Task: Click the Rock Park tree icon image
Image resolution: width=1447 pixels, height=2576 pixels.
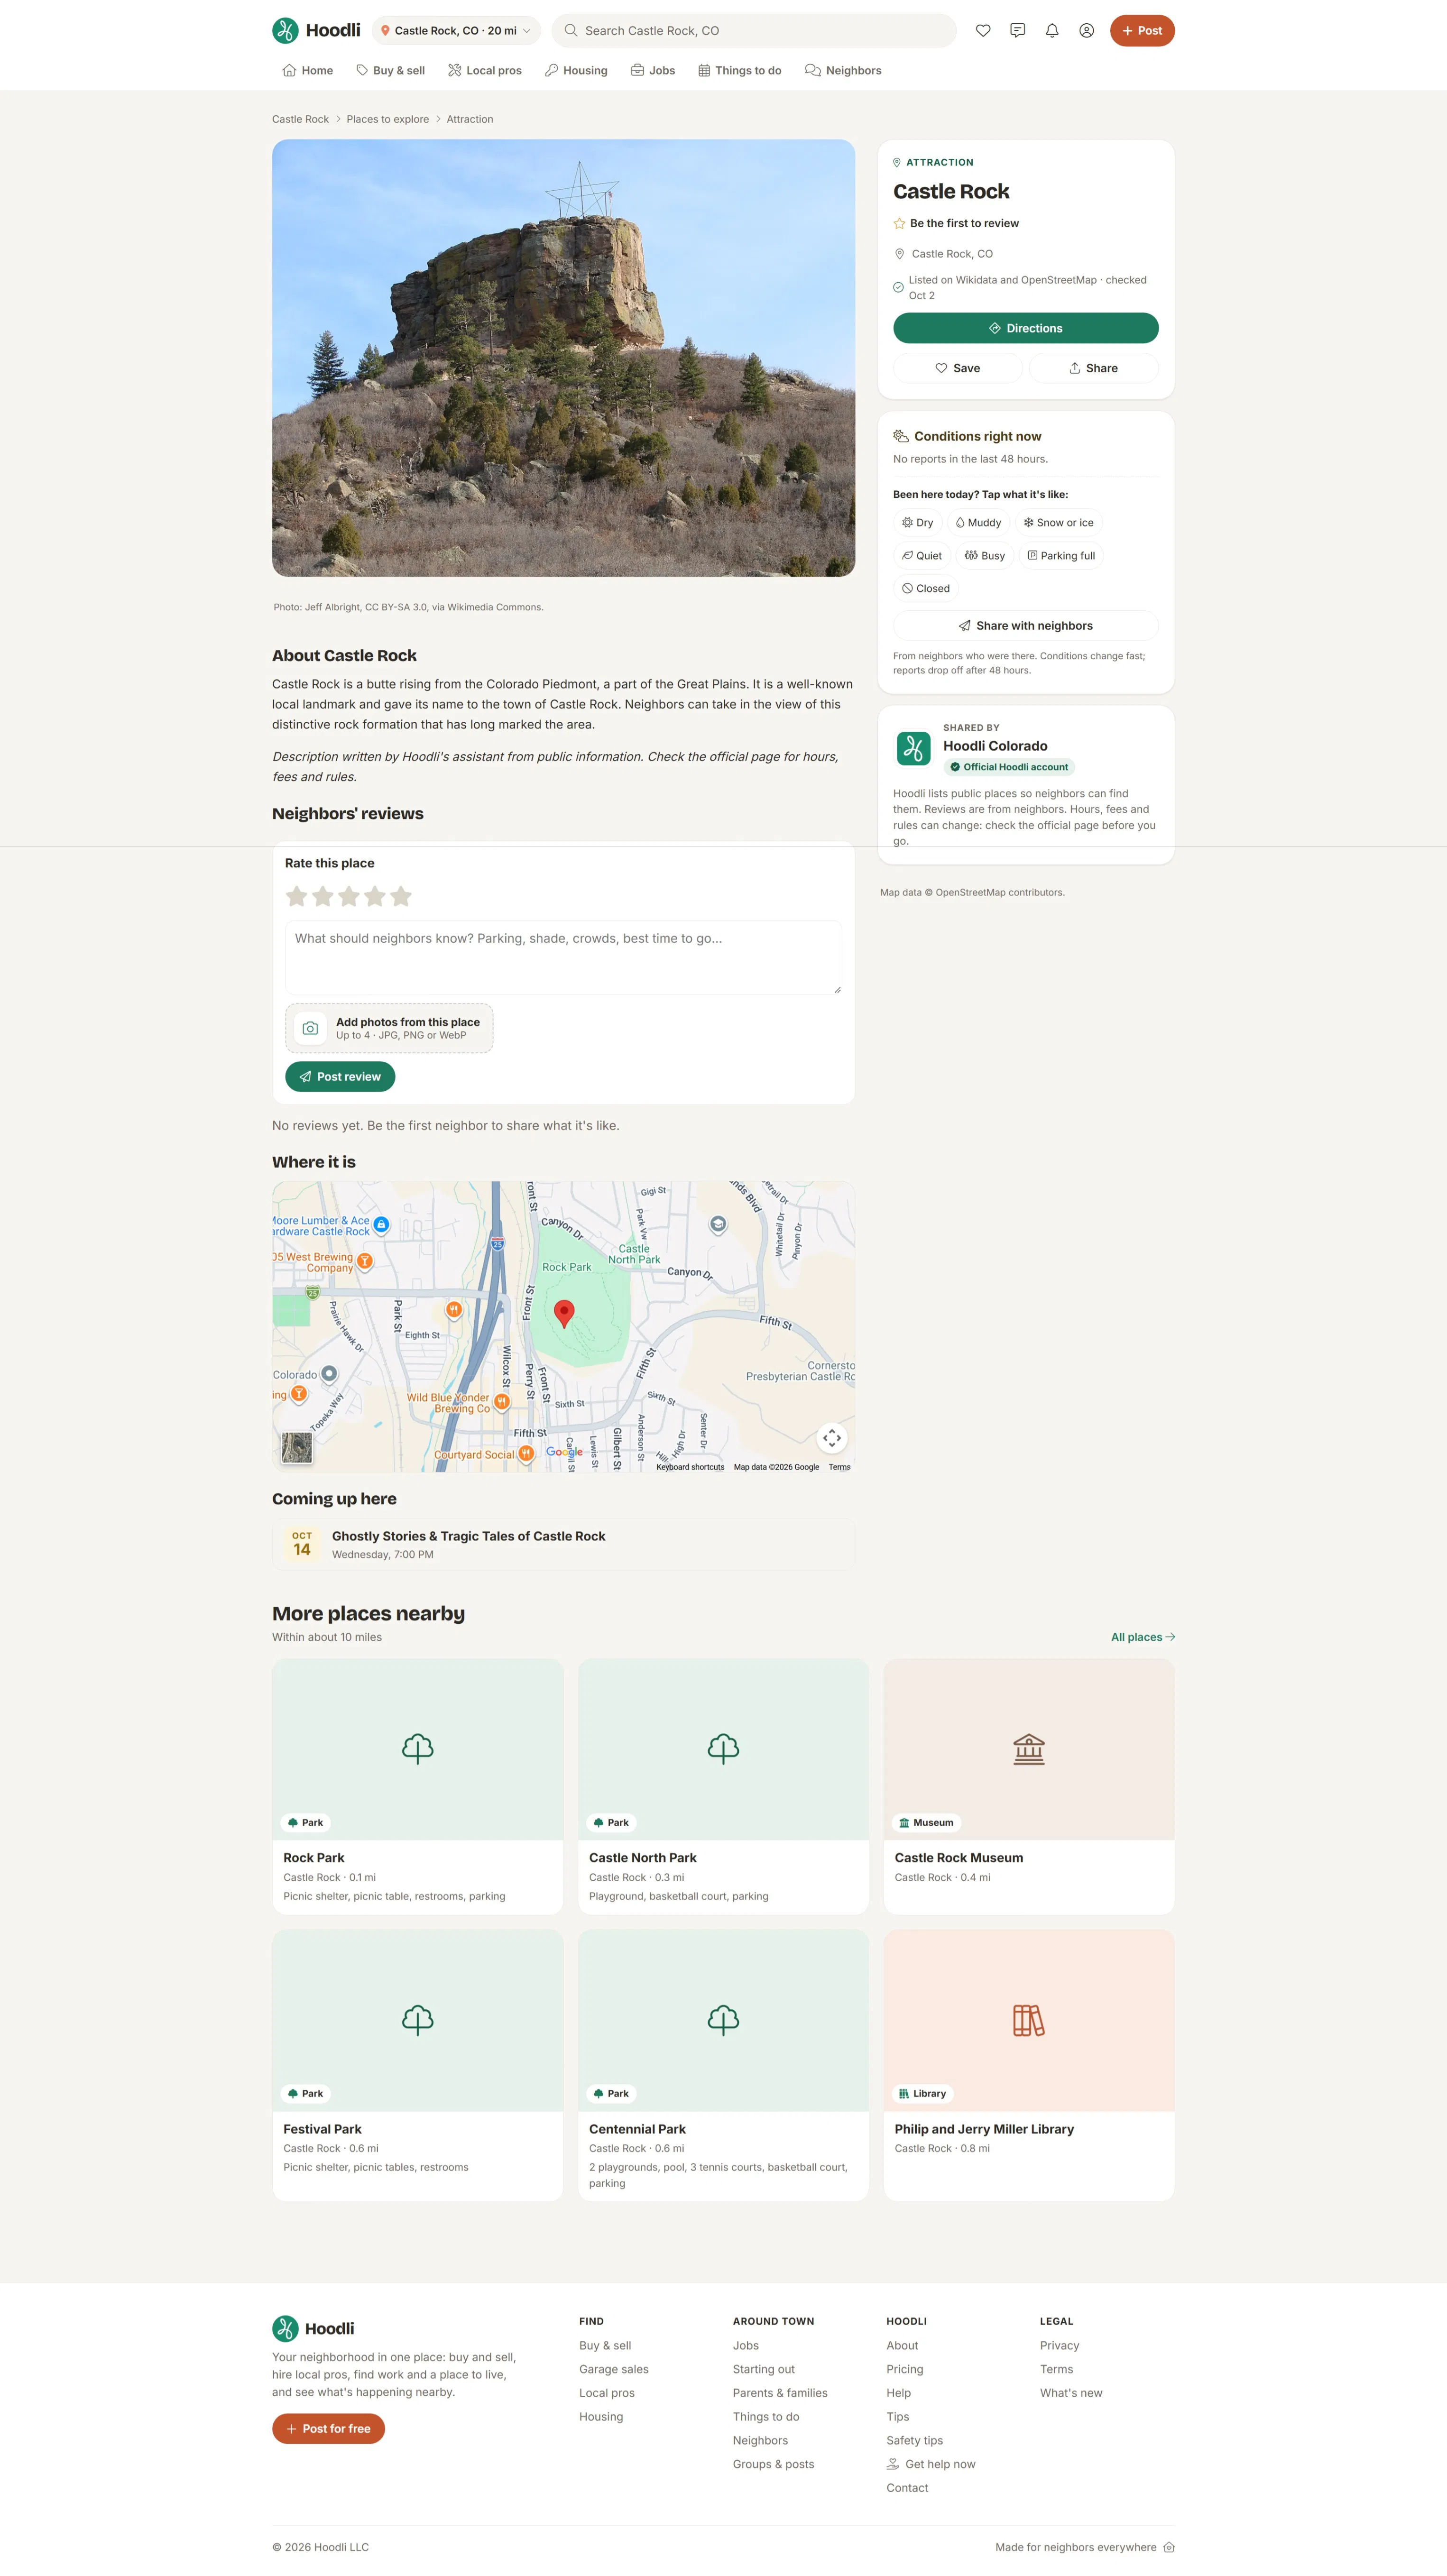Action: click(x=418, y=1748)
